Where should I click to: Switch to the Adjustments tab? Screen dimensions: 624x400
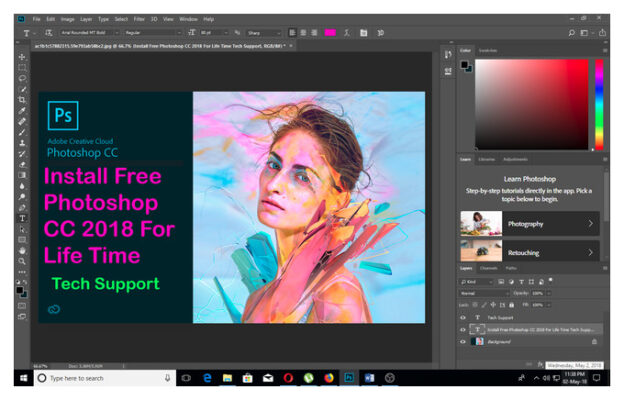click(515, 159)
